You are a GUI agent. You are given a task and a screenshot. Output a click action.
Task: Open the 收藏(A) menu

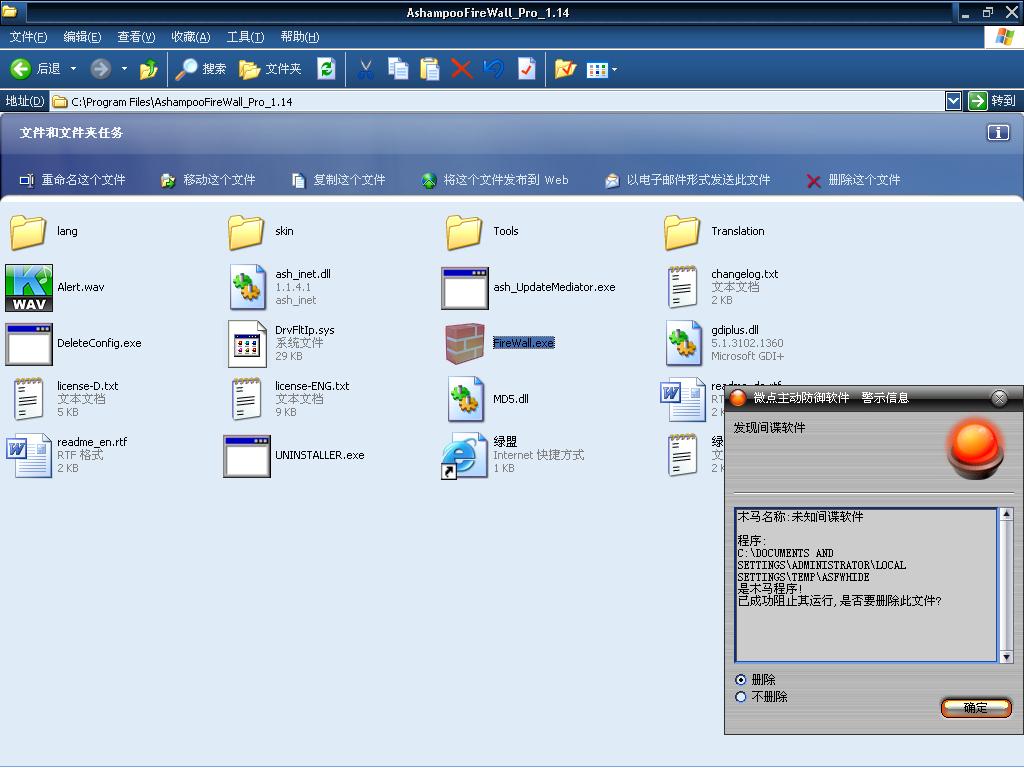[191, 37]
